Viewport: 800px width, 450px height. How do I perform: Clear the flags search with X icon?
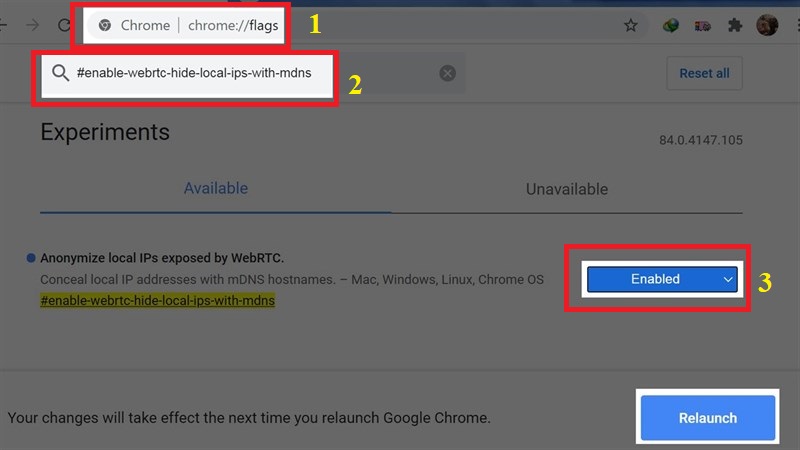pos(447,73)
